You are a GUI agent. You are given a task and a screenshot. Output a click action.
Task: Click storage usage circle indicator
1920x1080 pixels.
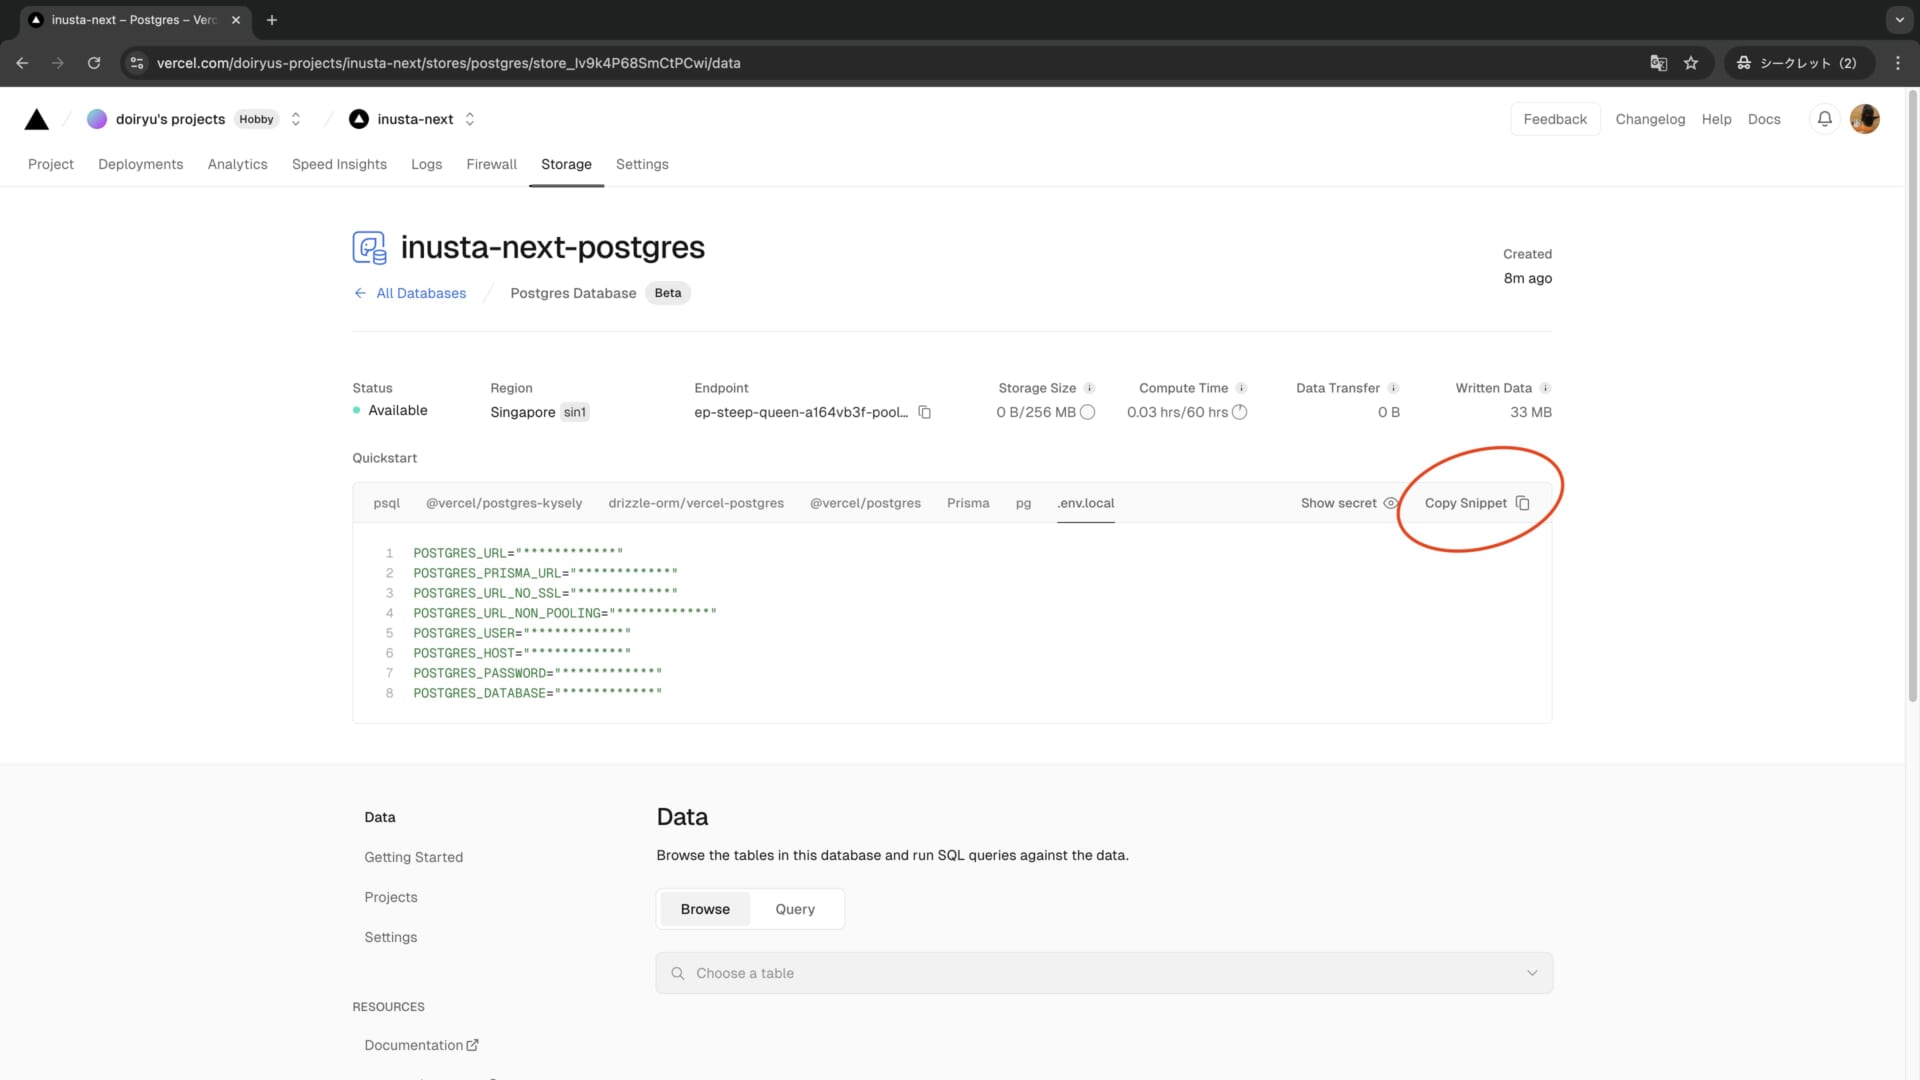(1088, 412)
